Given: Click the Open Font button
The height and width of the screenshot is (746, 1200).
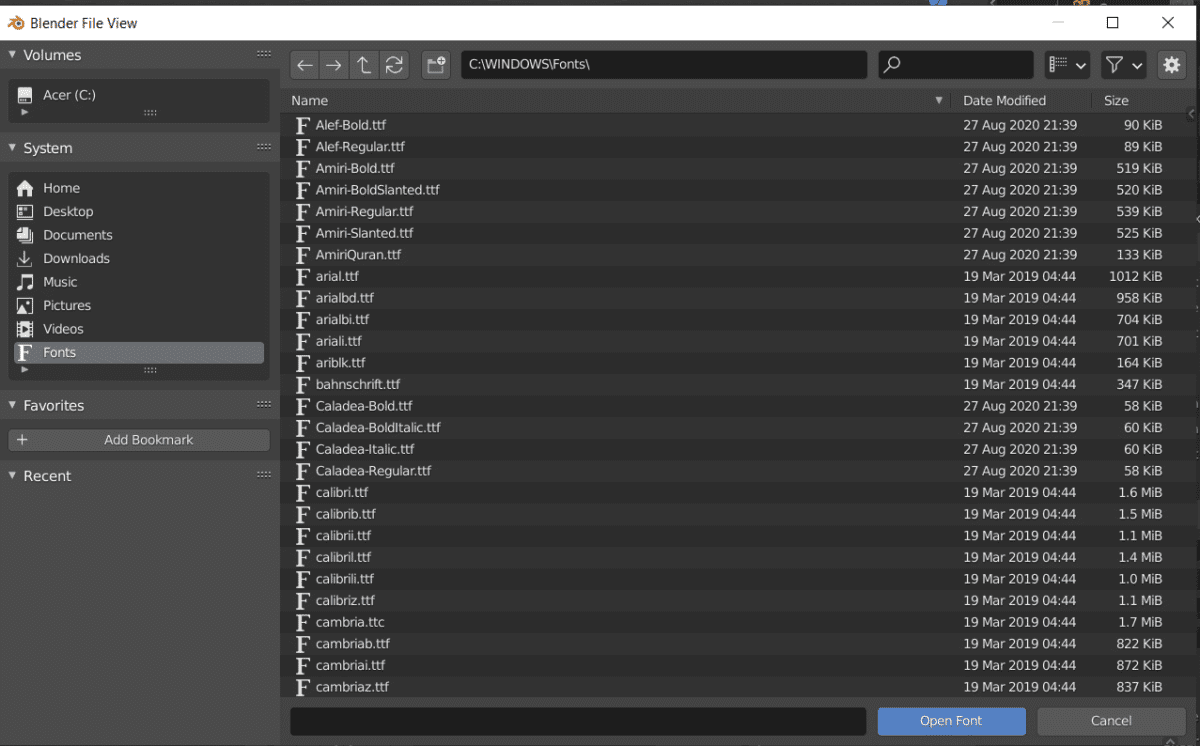Looking at the screenshot, I should tap(951, 720).
